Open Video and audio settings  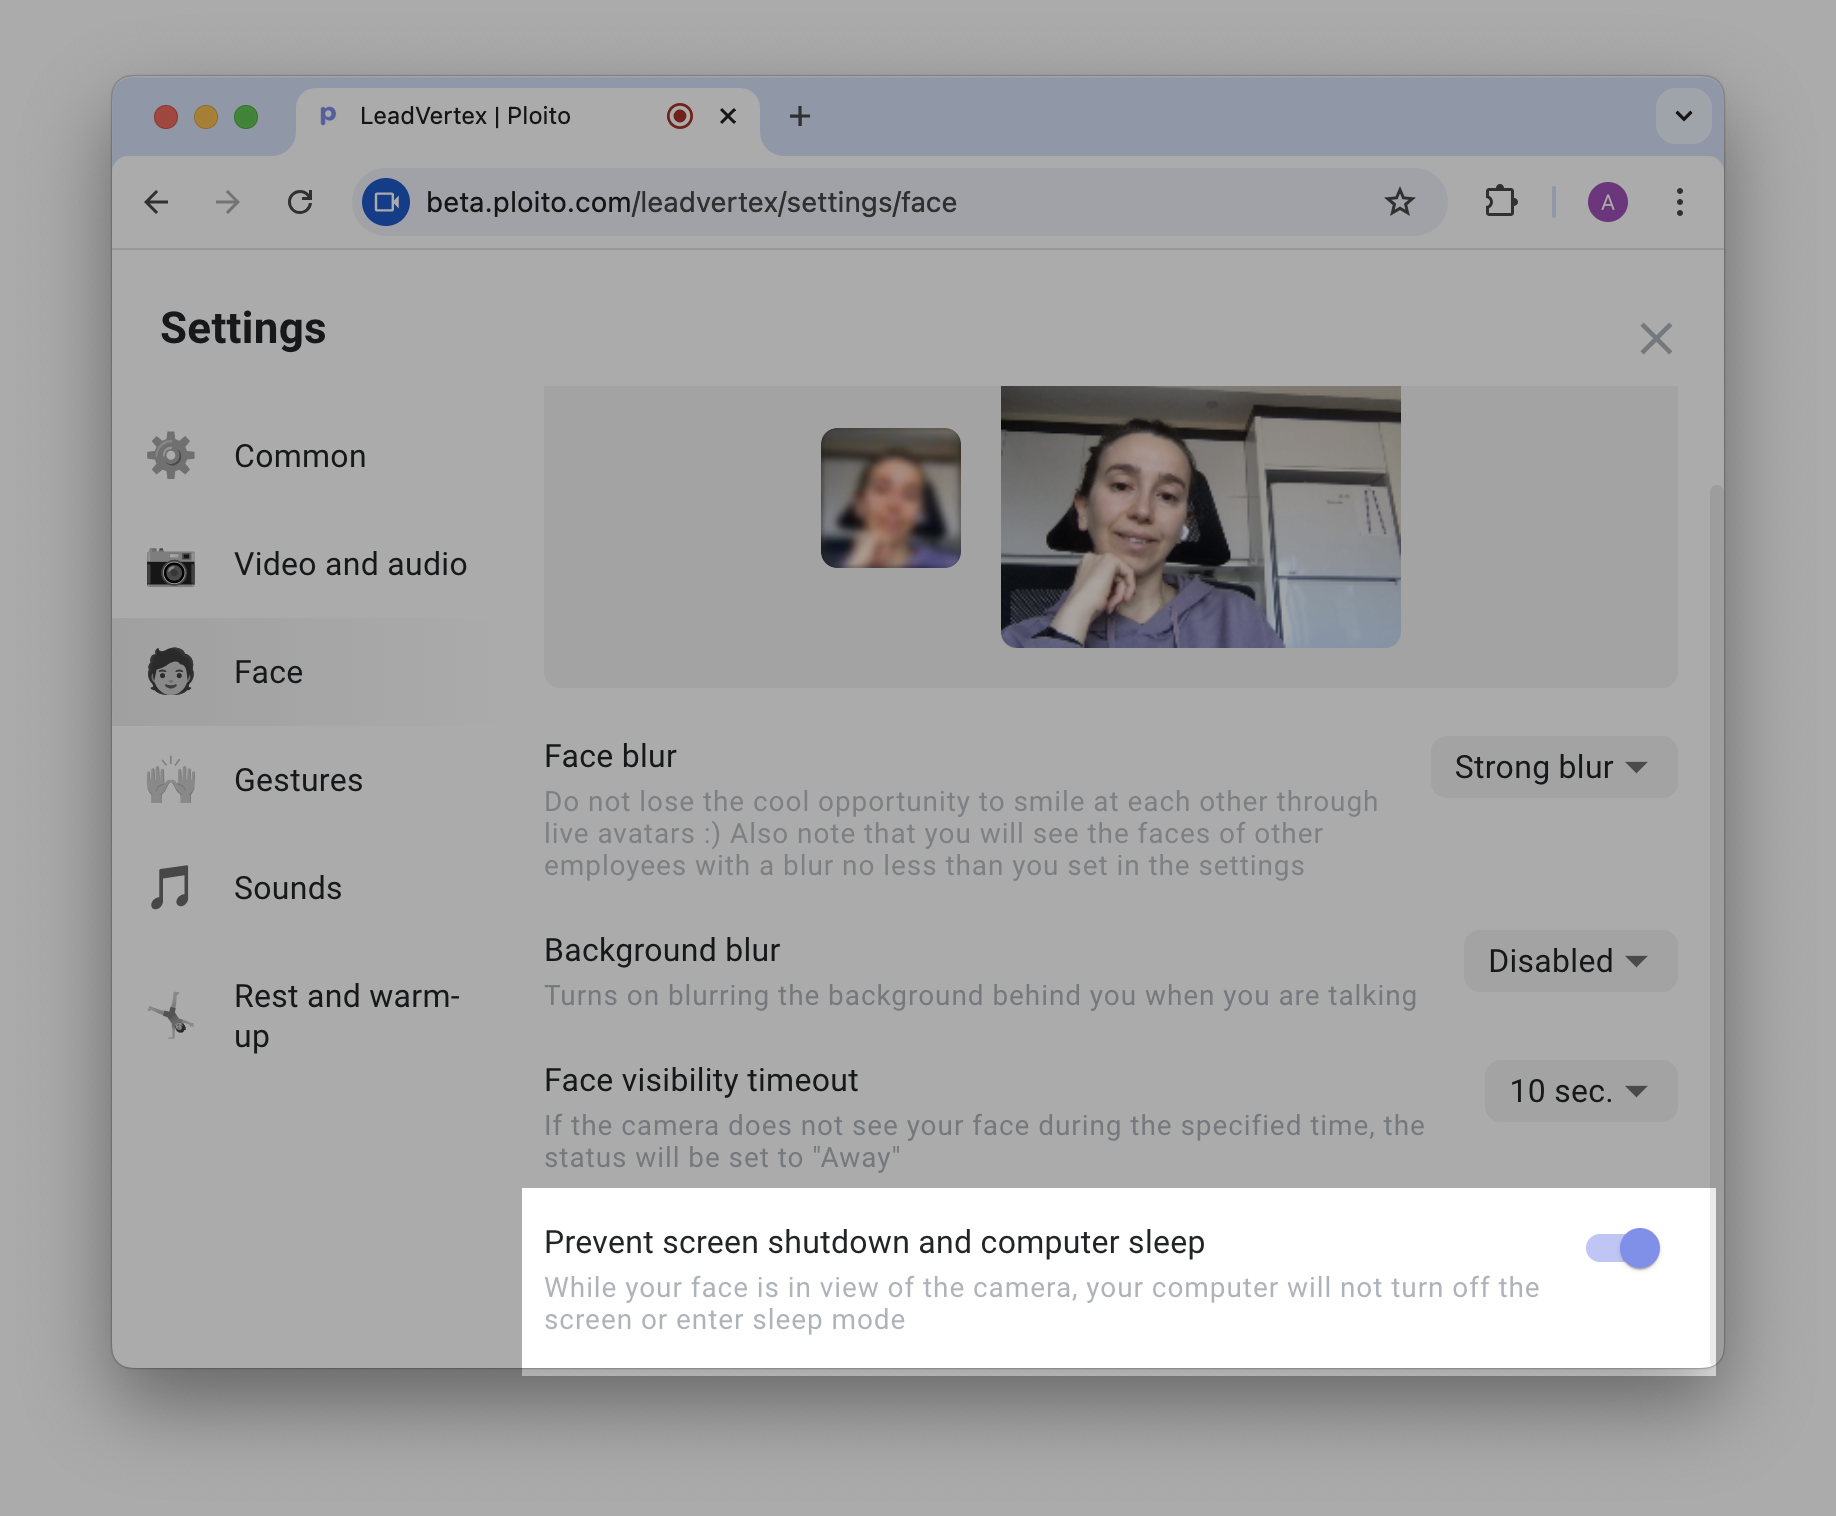pyautogui.click(x=305, y=564)
